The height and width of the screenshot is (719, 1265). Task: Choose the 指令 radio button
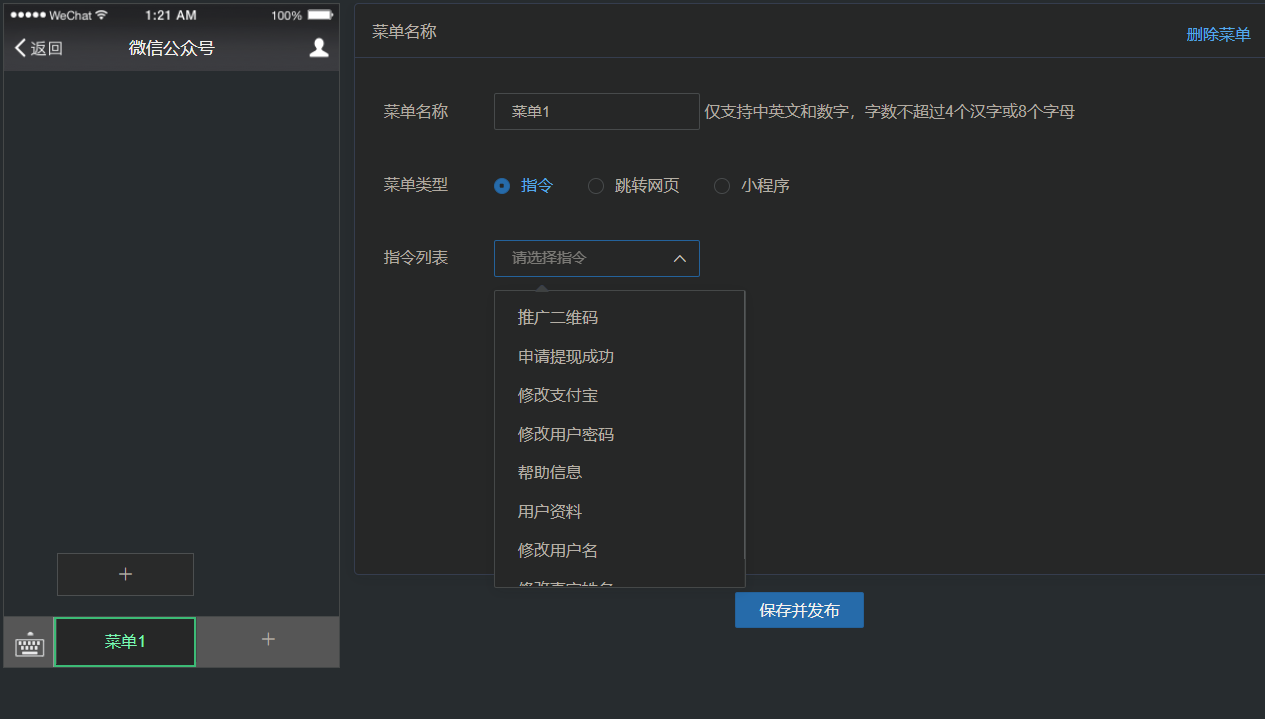point(502,186)
